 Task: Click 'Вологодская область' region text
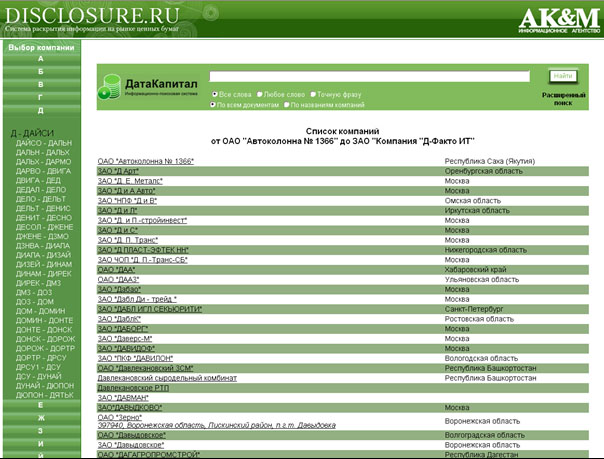click(482, 358)
